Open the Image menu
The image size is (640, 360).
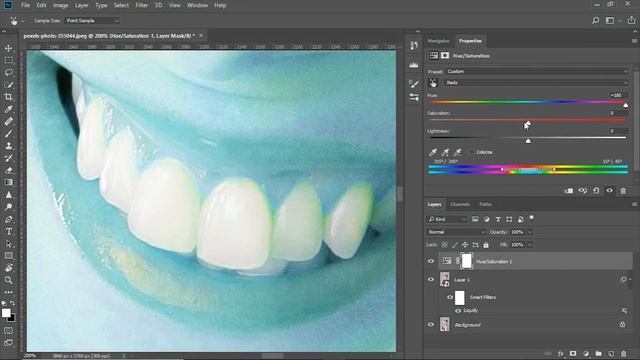click(60, 5)
